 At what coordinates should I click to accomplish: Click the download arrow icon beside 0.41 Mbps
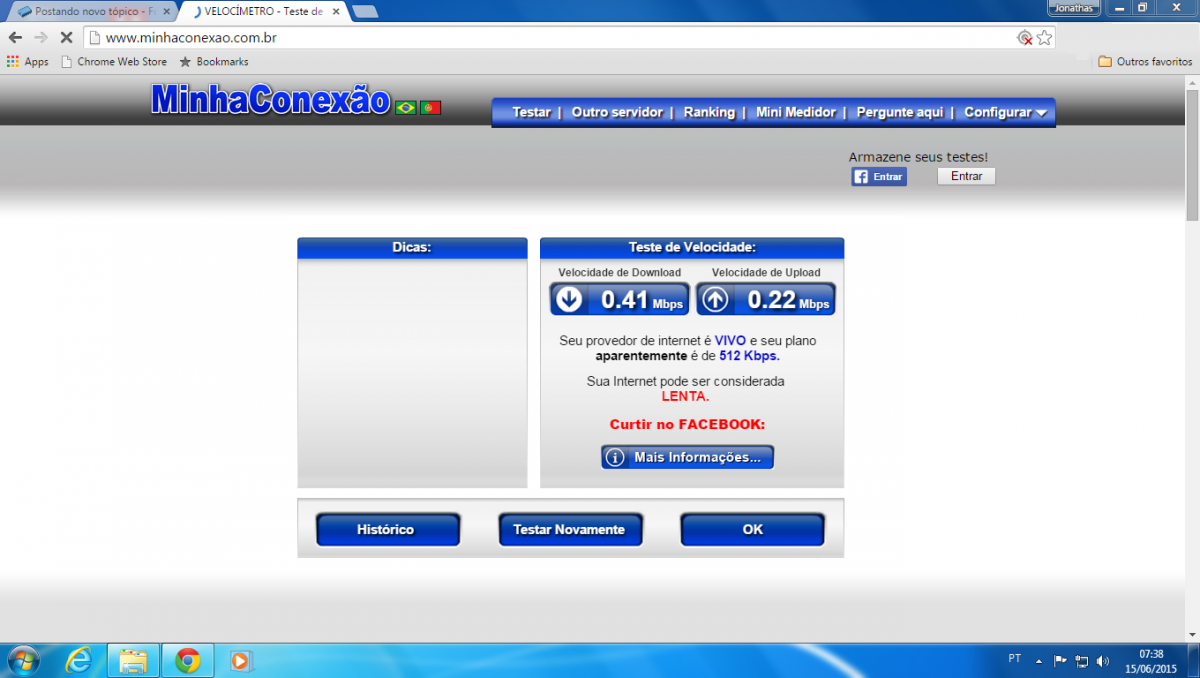569,299
